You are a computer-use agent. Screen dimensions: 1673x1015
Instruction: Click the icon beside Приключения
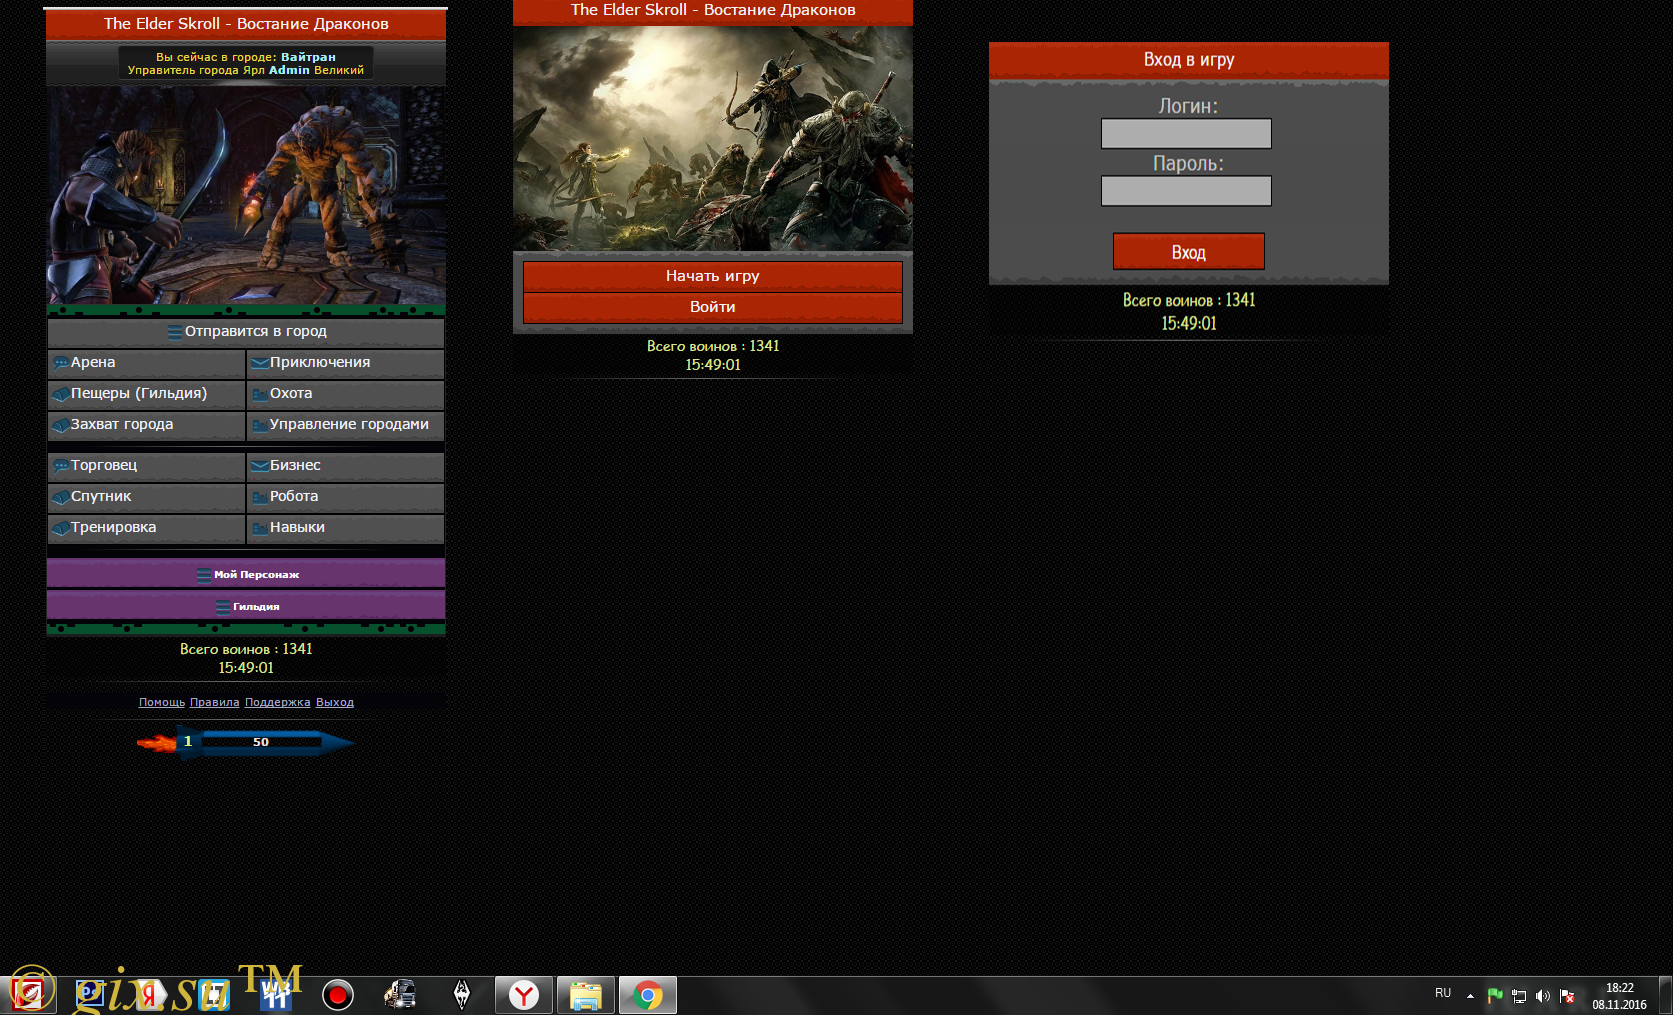pyautogui.click(x=260, y=364)
